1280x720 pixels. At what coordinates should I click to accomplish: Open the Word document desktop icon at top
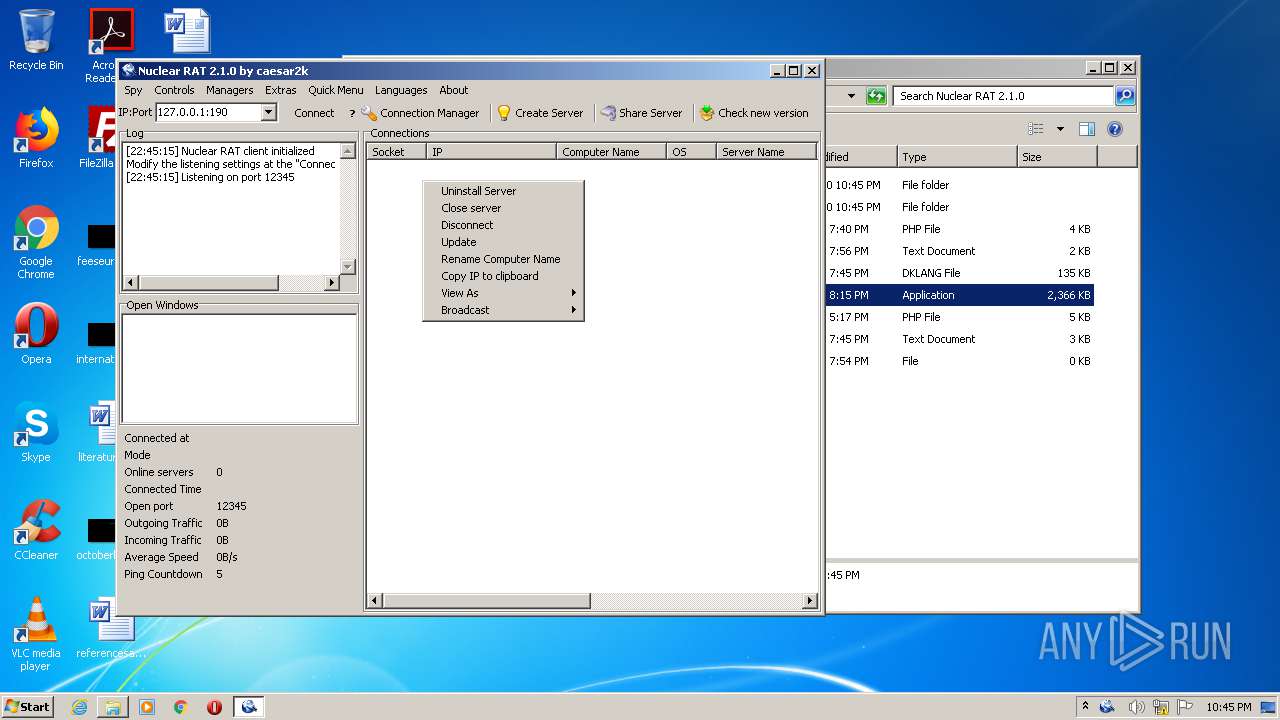tap(188, 30)
